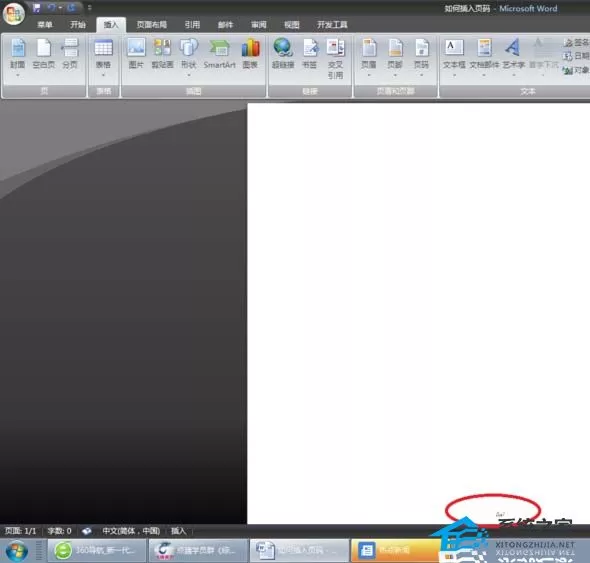The width and height of the screenshot is (590, 563).
Task: Insert a hyperlink (超链接)
Action: coord(283,54)
